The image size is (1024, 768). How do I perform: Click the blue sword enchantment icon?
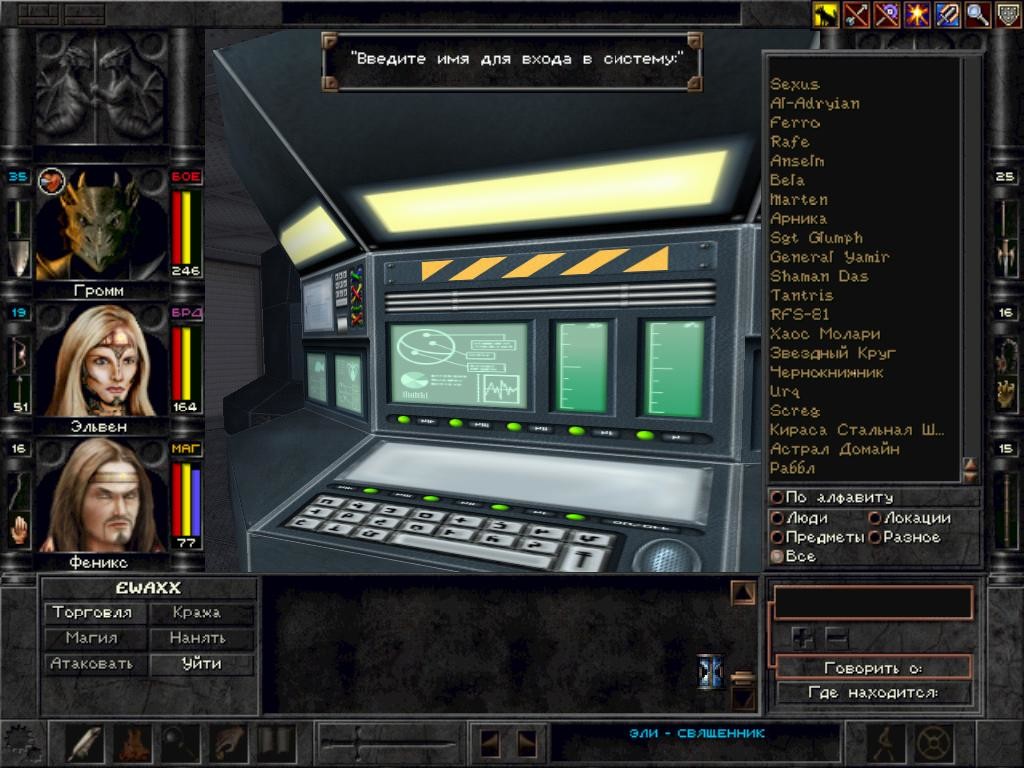[948, 14]
